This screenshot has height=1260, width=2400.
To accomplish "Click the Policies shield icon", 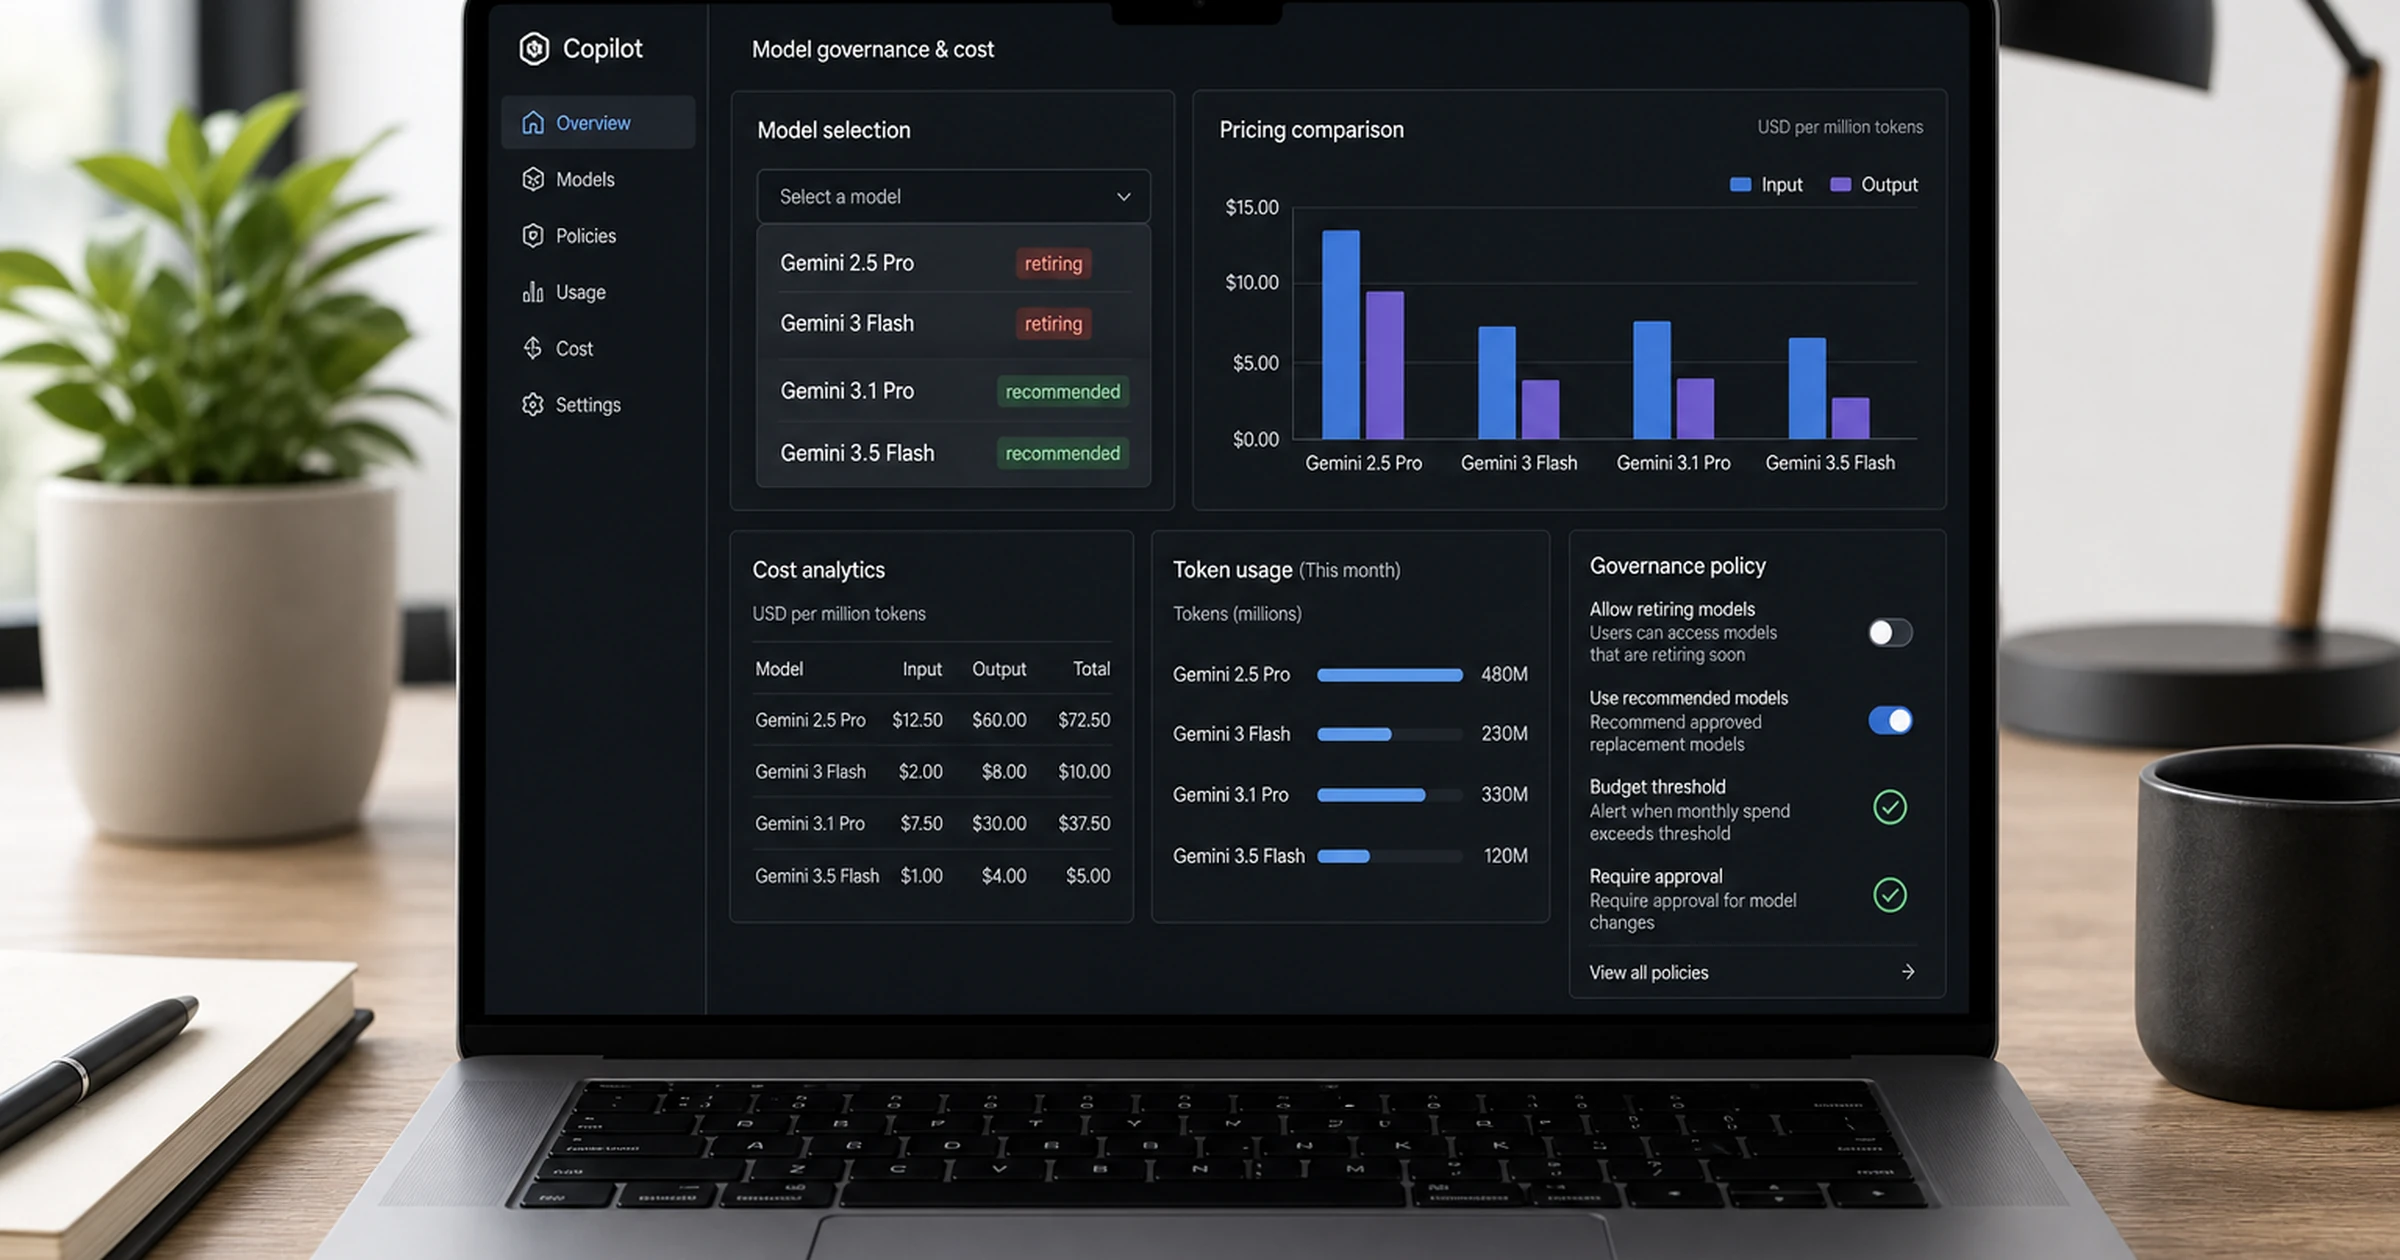I will point(533,235).
